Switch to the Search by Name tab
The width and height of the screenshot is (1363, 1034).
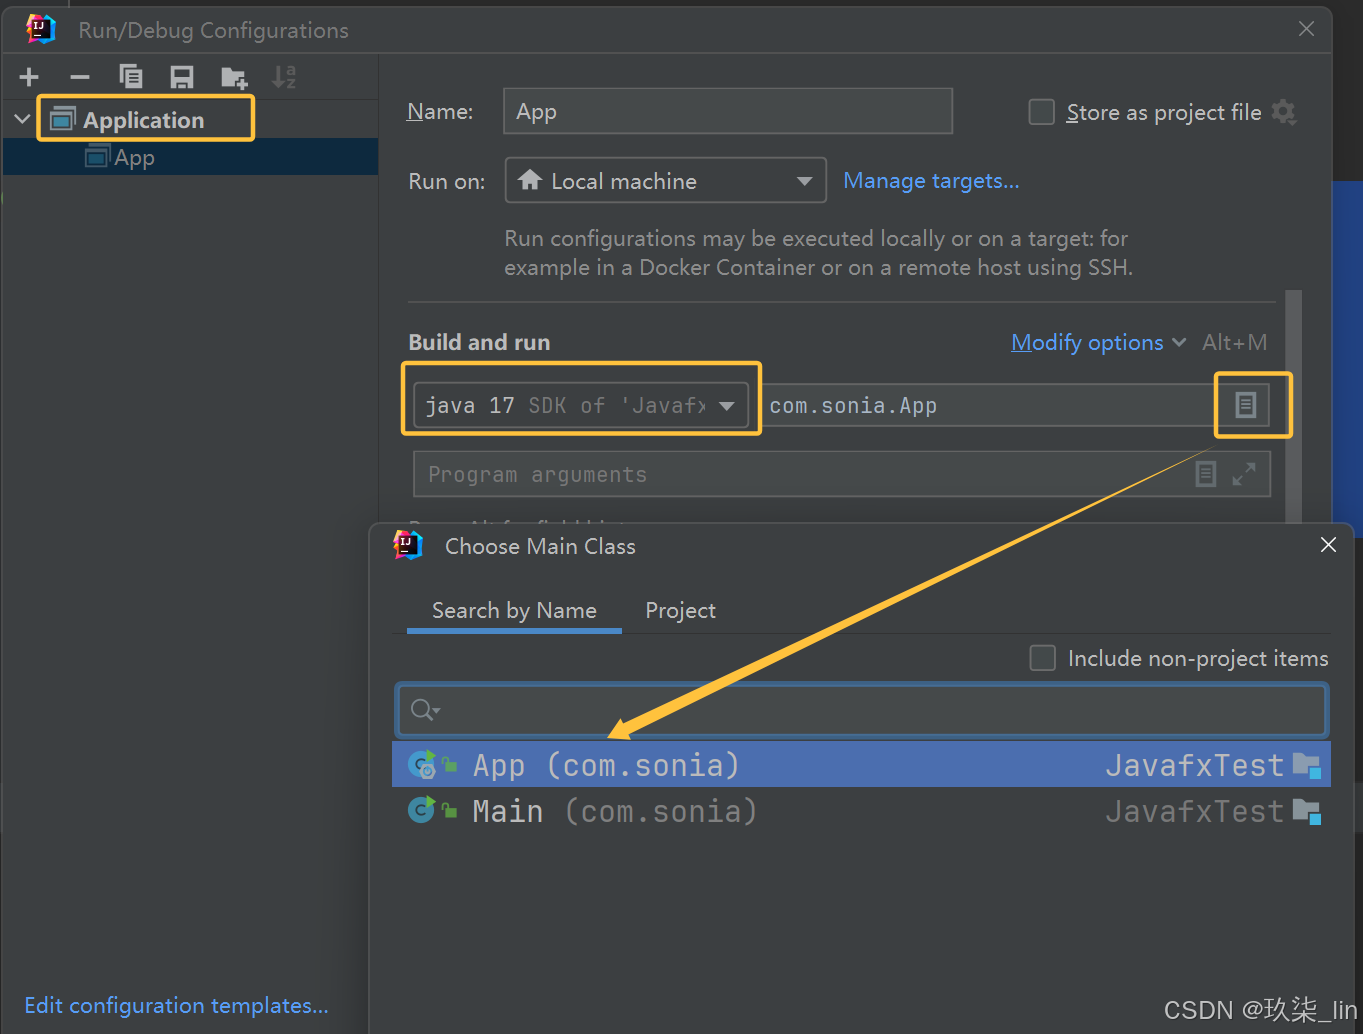[x=514, y=610]
